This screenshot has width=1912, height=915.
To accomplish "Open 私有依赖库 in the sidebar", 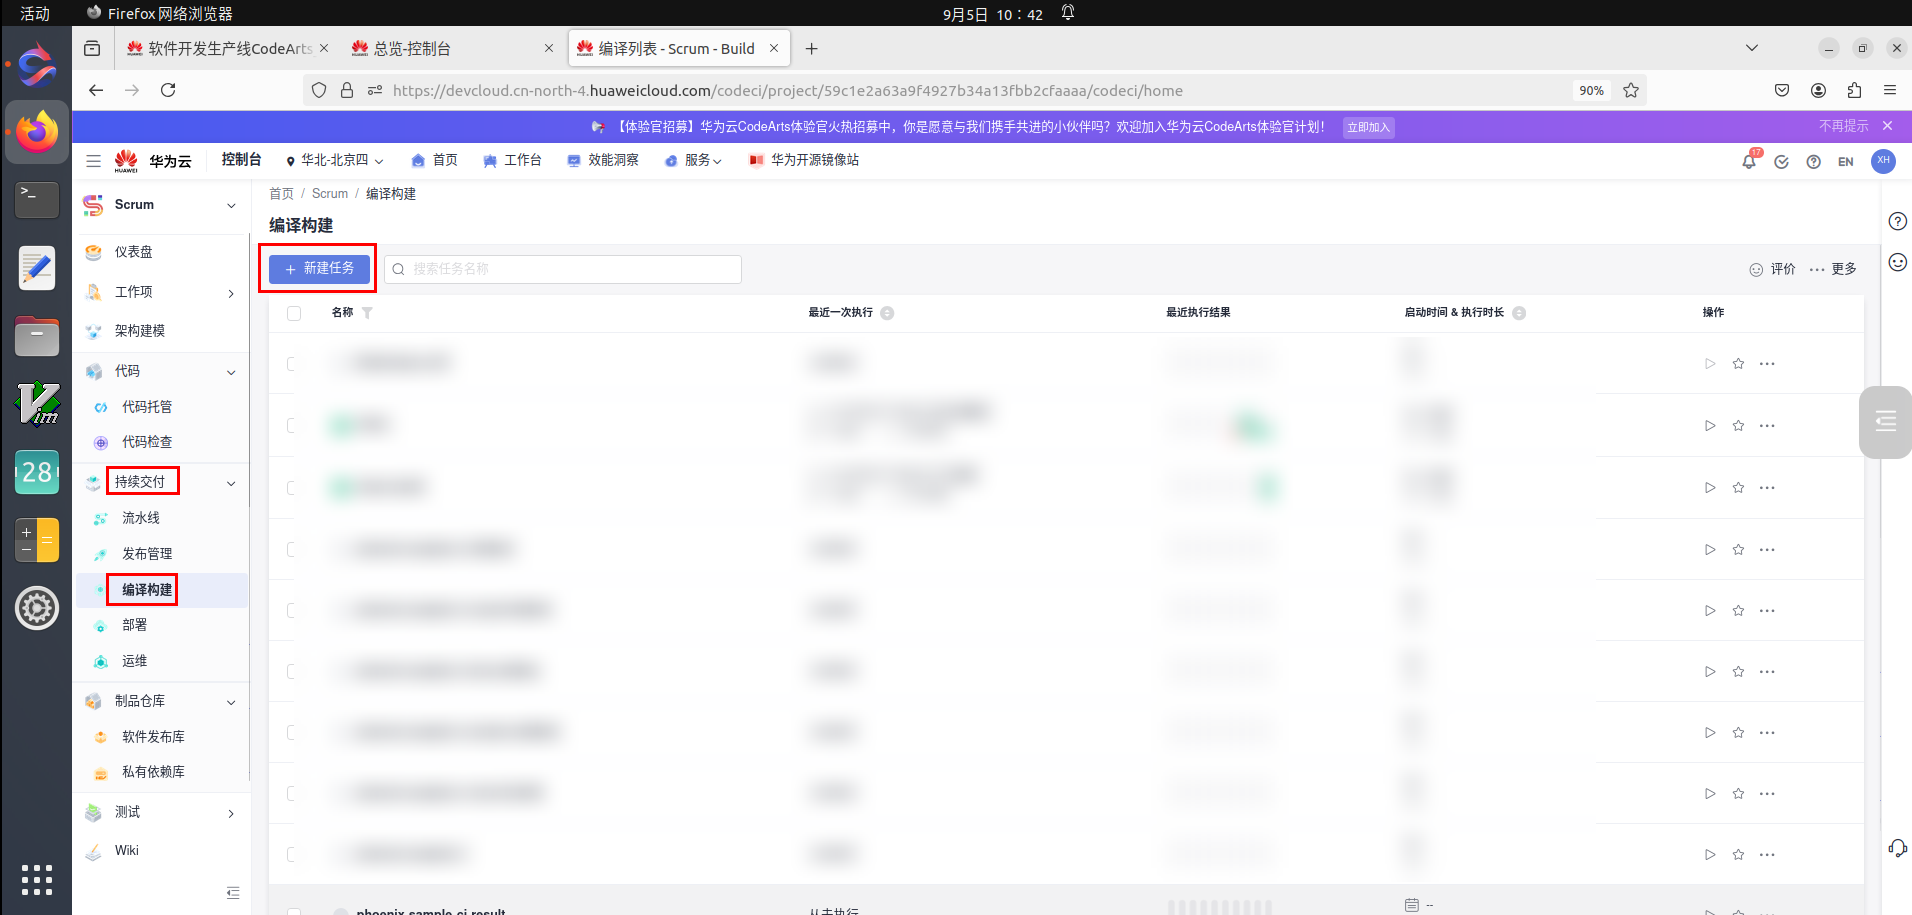I will click(x=153, y=772).
